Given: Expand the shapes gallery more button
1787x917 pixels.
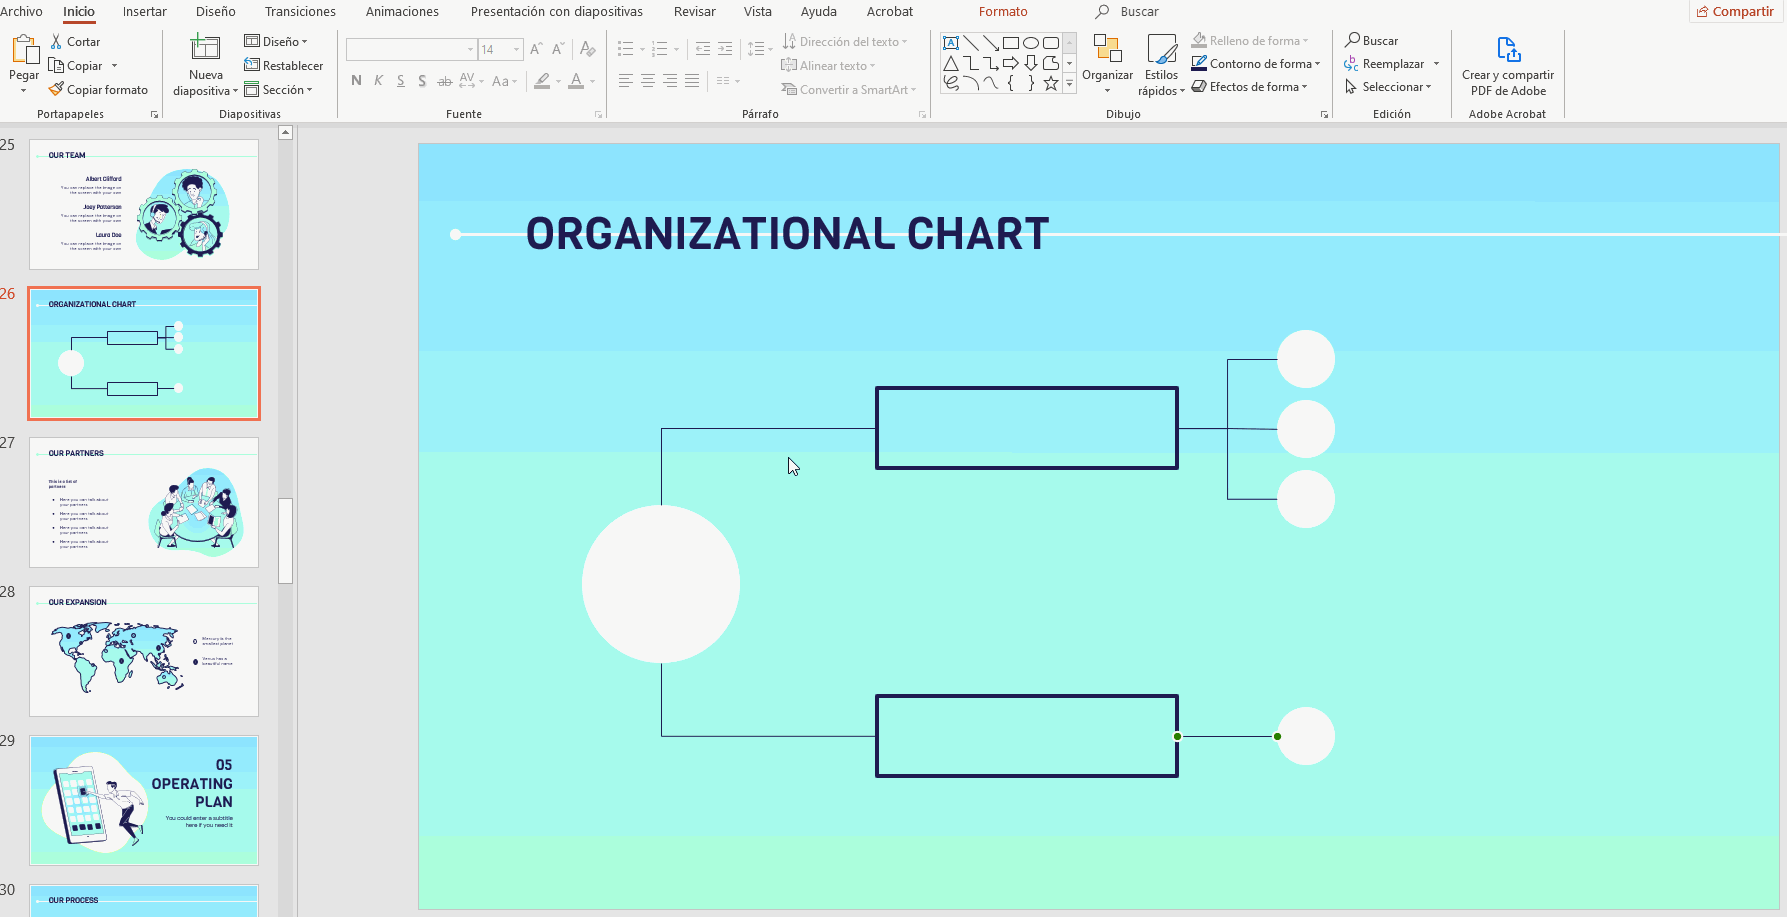Looking at the screenshot, I should 1069,84.
